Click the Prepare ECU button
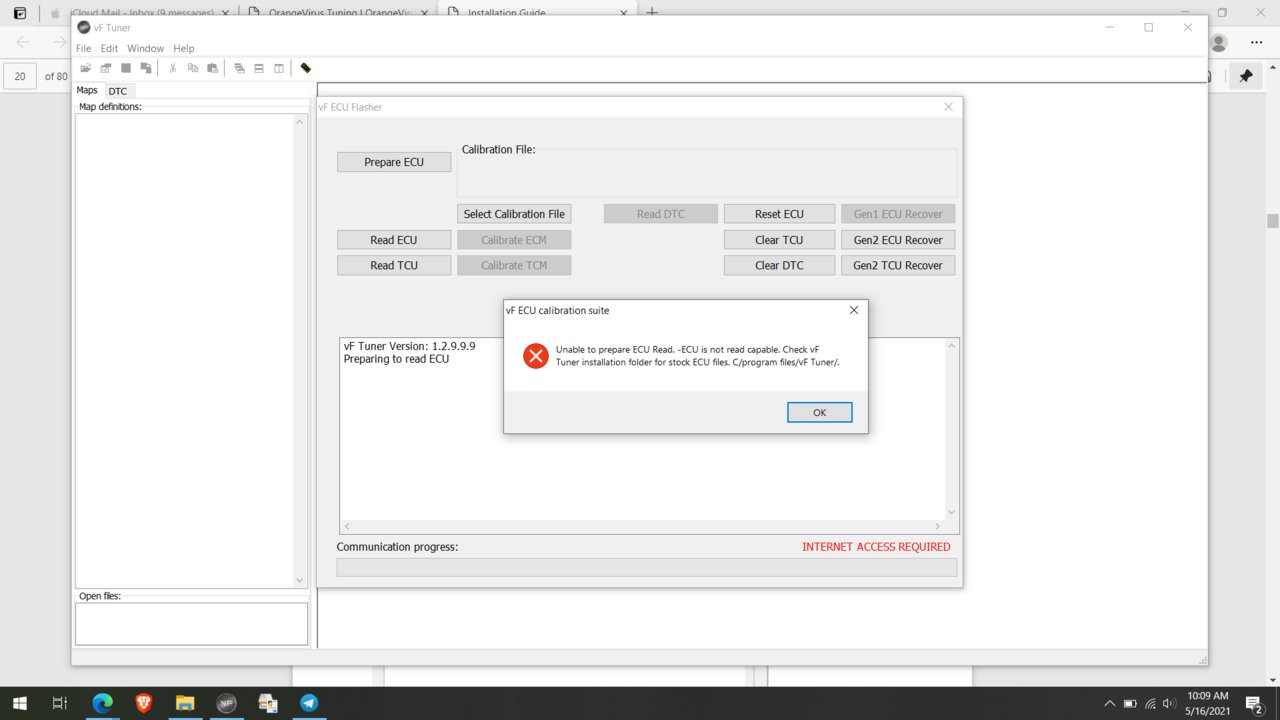 [394, 162]
